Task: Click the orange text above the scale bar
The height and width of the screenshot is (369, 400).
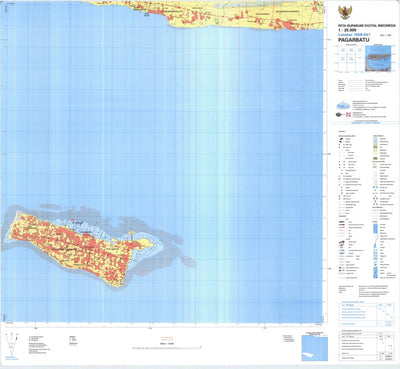Action: (x=167, y=339)
